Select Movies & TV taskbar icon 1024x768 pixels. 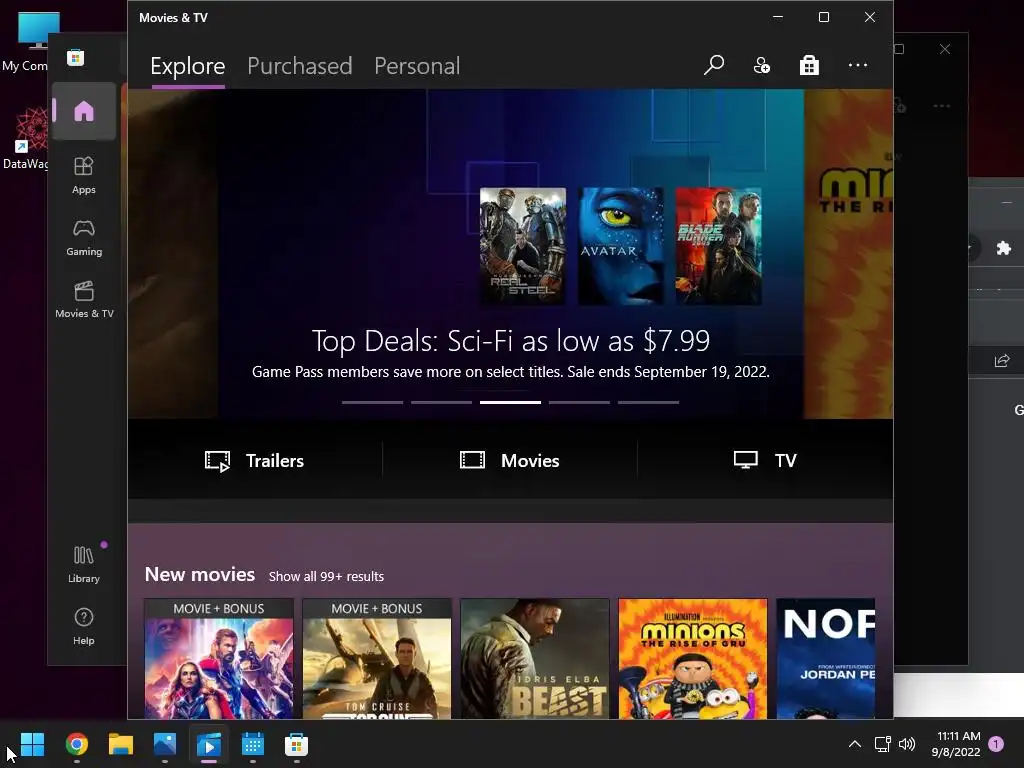209,744
